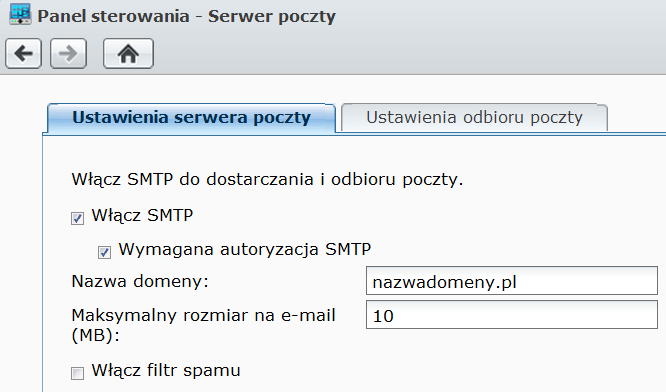
Task: Uncheck the Włącz SMTP checkbox
Action: click(x=77, y=218)
